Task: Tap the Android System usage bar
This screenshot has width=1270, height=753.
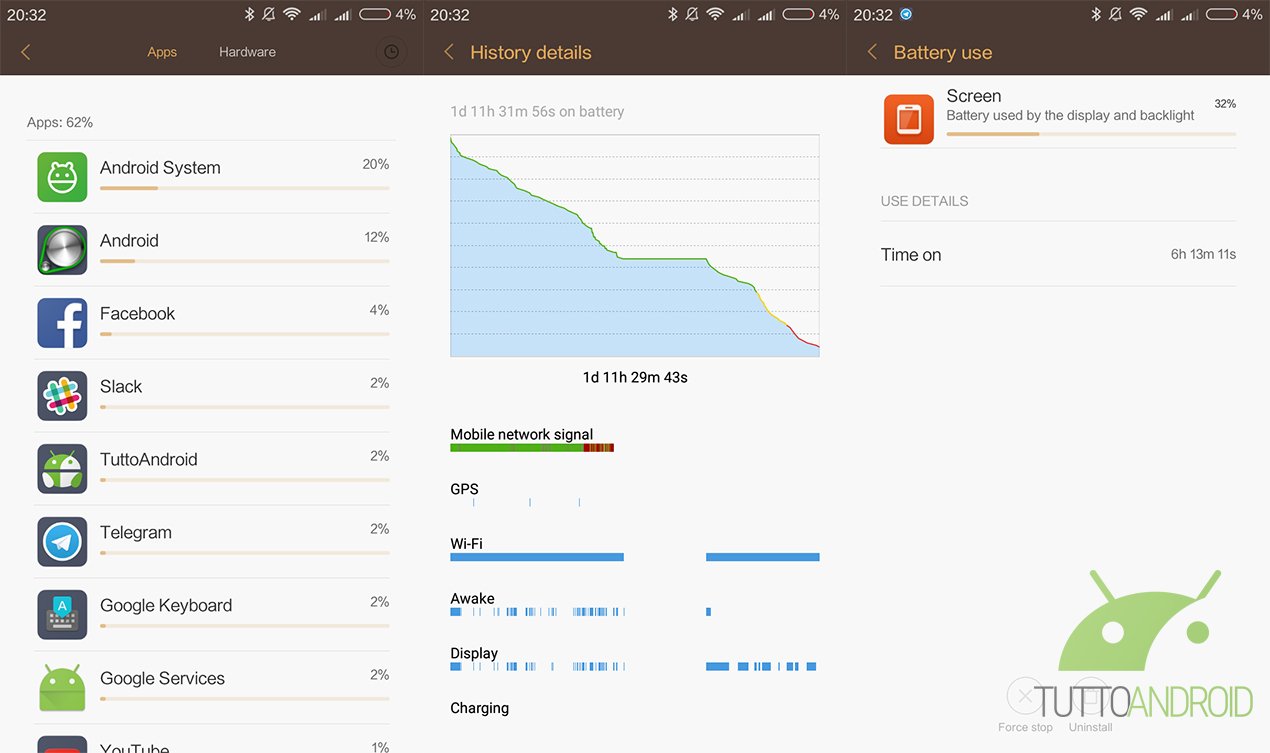Action: 244,188
